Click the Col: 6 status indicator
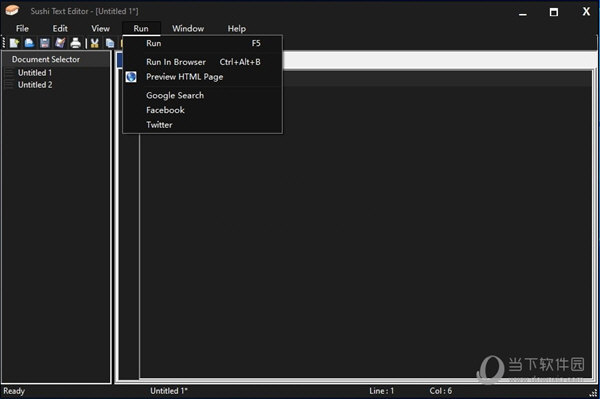Screen dimensions: 600x399 tap(440, 391)
